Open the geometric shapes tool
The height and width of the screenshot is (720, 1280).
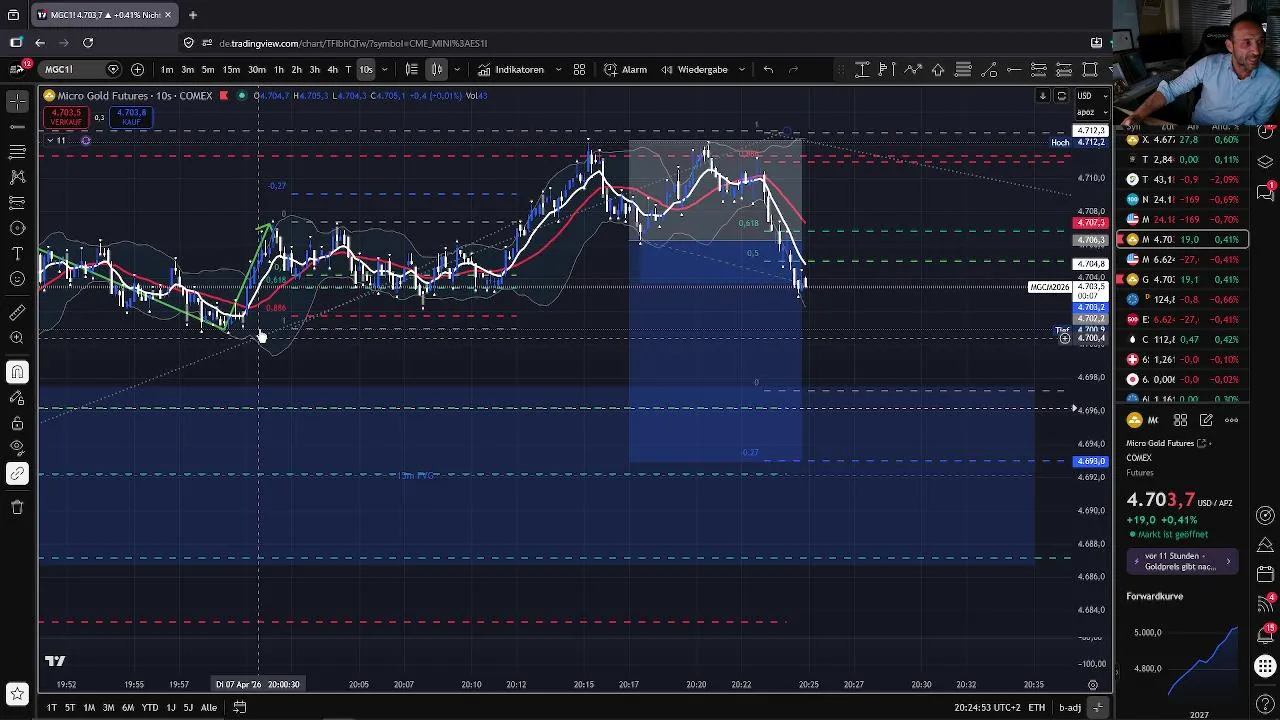(x=17, y=228)
